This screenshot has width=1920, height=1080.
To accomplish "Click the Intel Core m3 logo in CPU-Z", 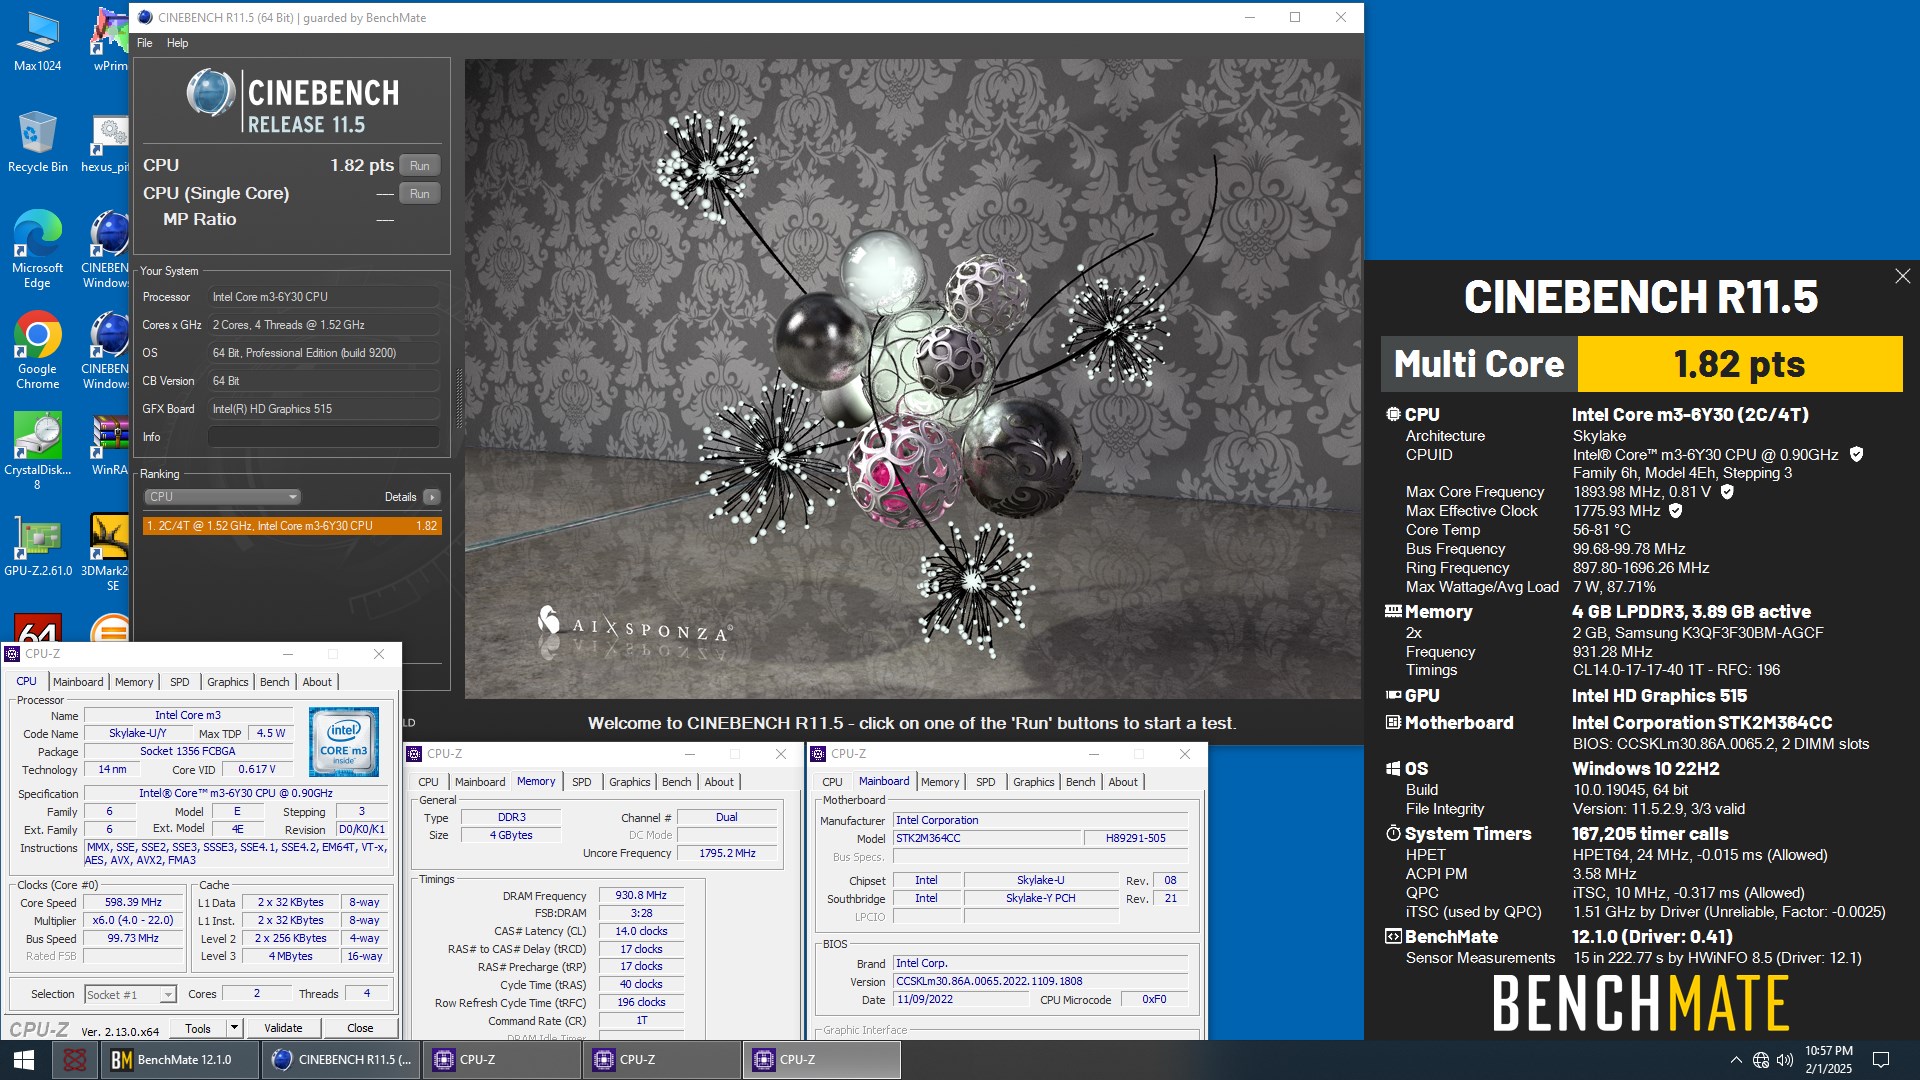I will click(x=344, y=741).
